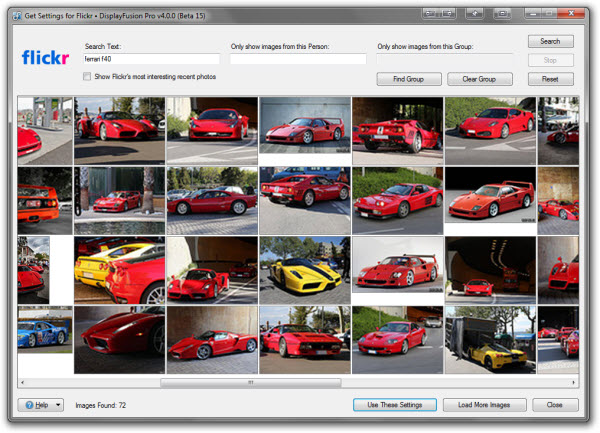
Task: Click the Clear Group button
Action: [x=479, y=79]
